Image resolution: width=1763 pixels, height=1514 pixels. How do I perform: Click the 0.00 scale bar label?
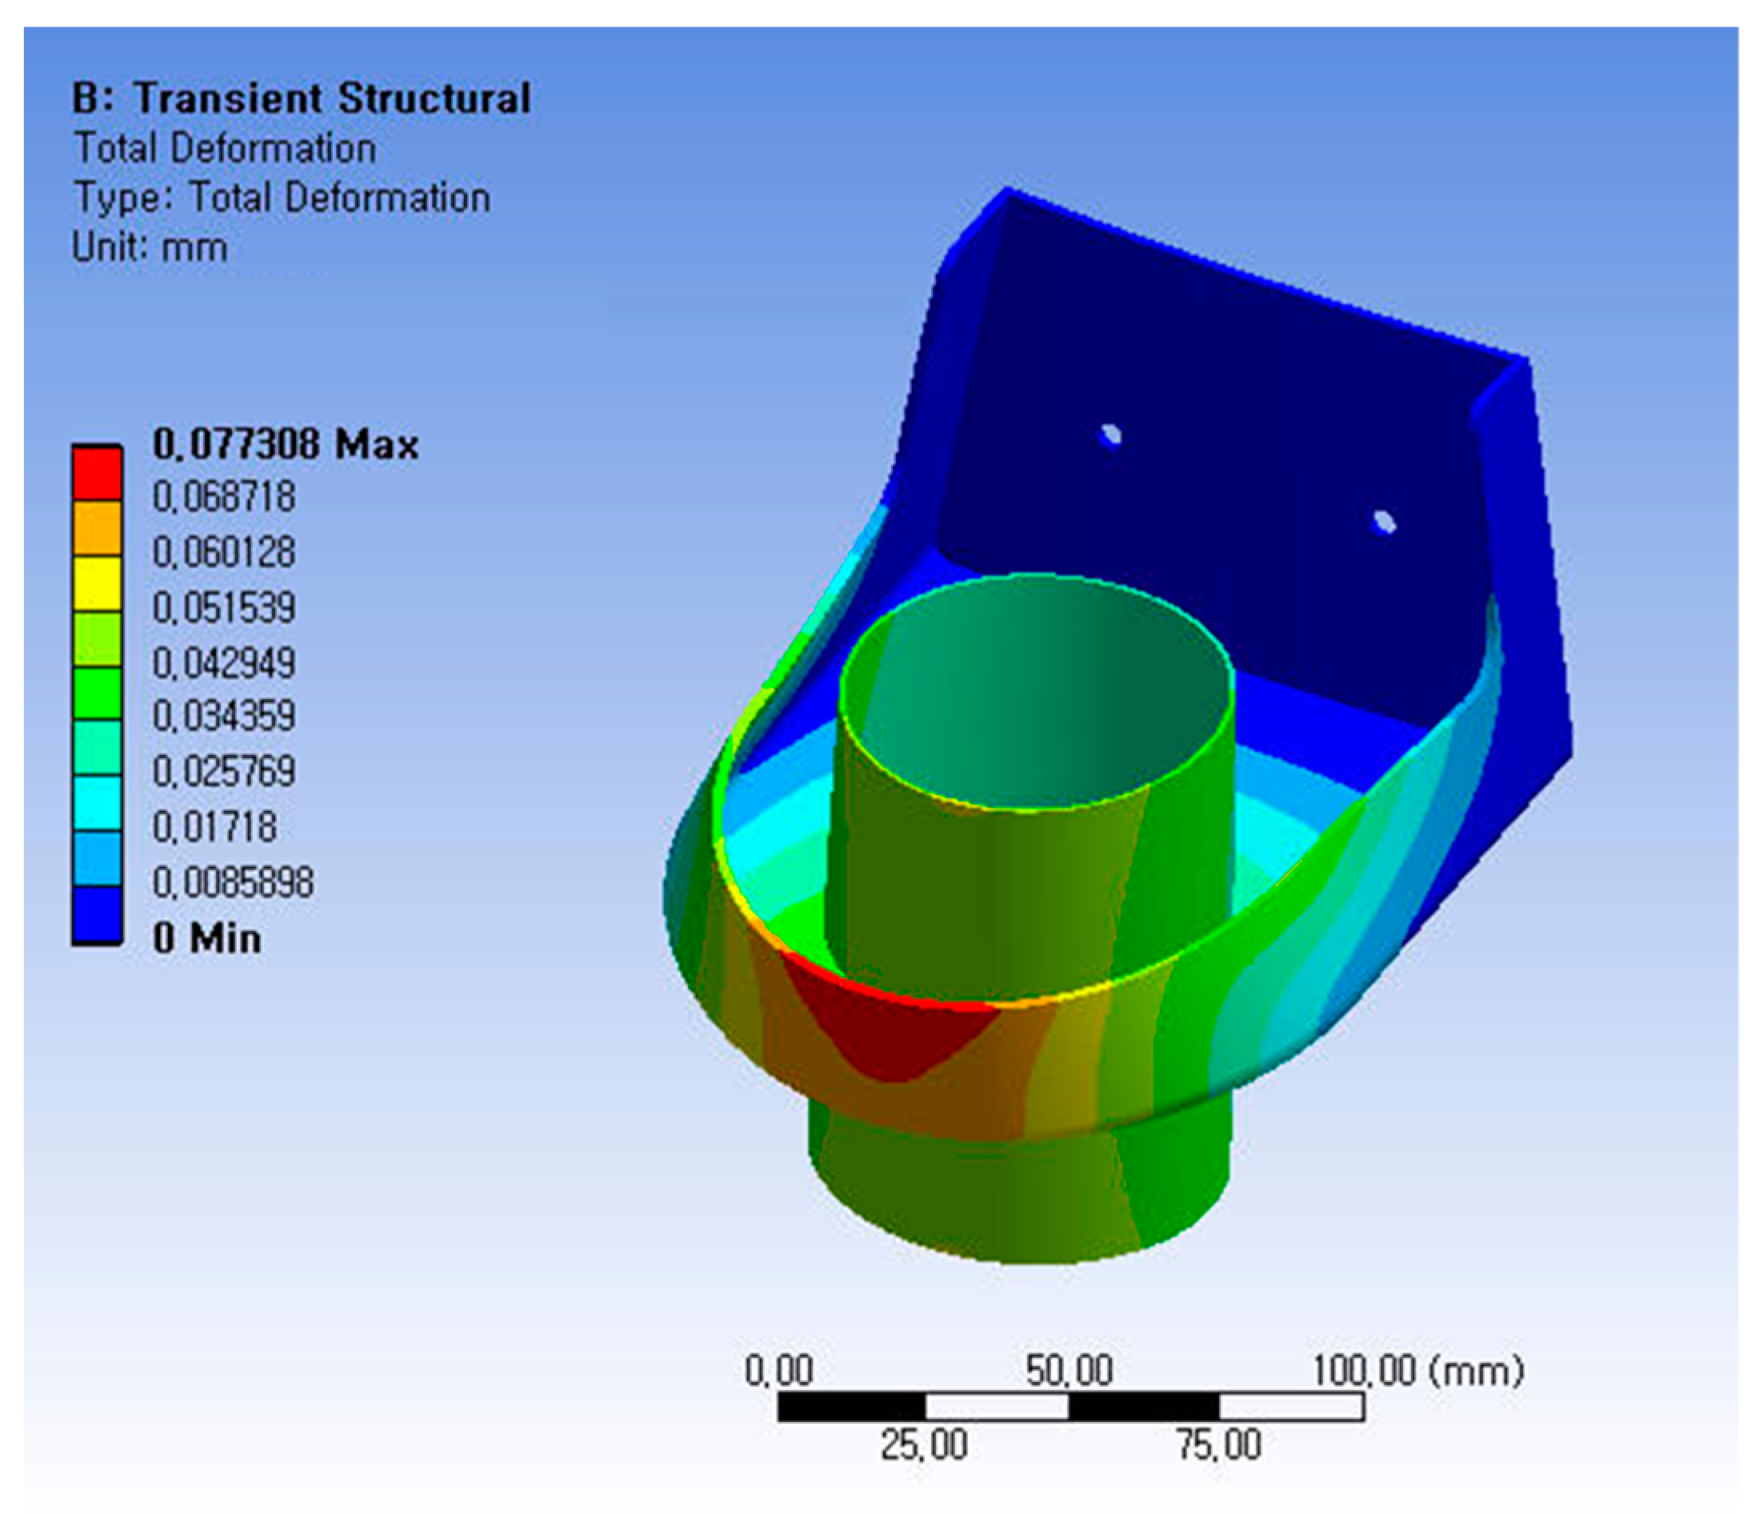click(x=778, y=1370)
